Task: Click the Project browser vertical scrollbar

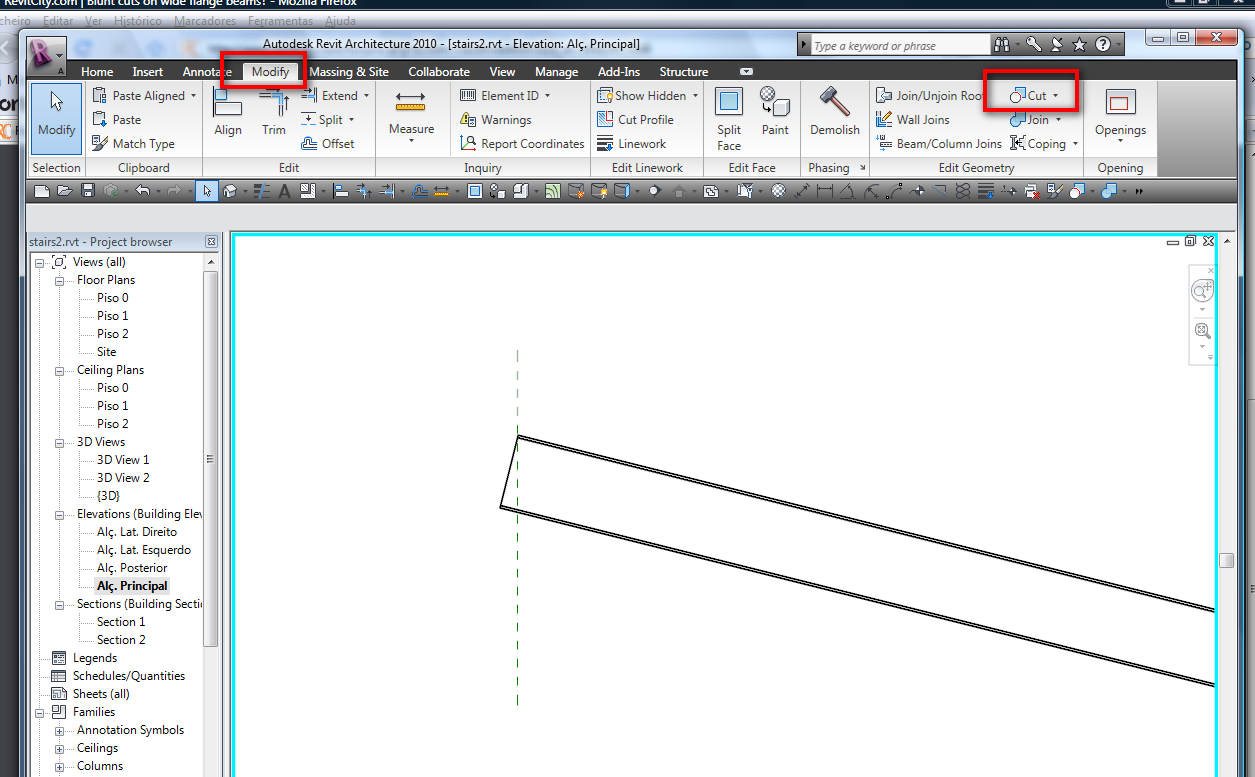Action: click(211, 459)
